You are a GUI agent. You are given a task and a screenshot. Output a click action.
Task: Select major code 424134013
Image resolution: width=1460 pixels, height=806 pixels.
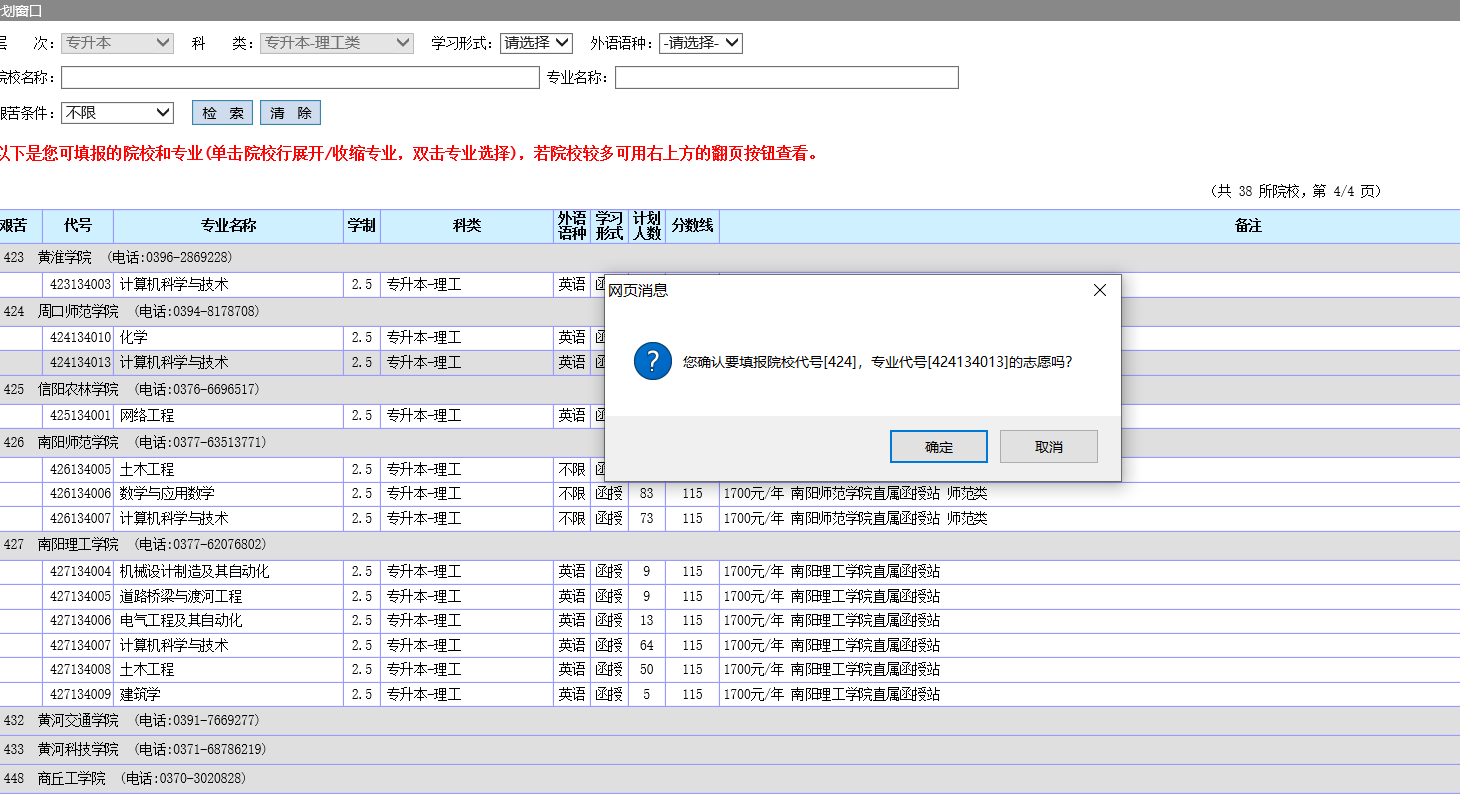click(80, 362)
